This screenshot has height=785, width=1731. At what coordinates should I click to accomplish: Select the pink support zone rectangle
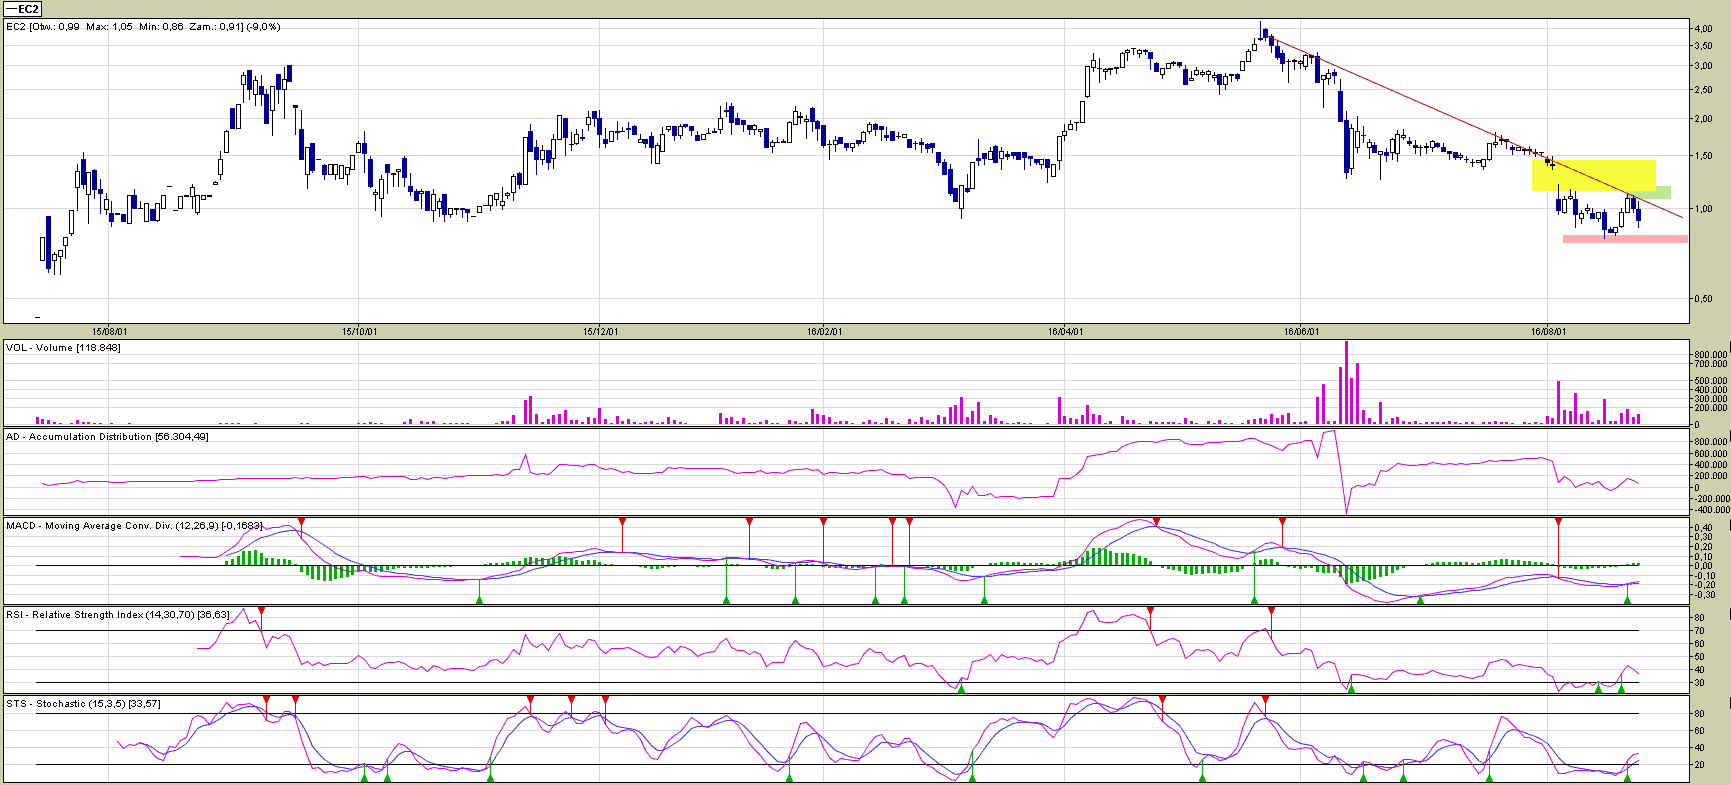1624,239
